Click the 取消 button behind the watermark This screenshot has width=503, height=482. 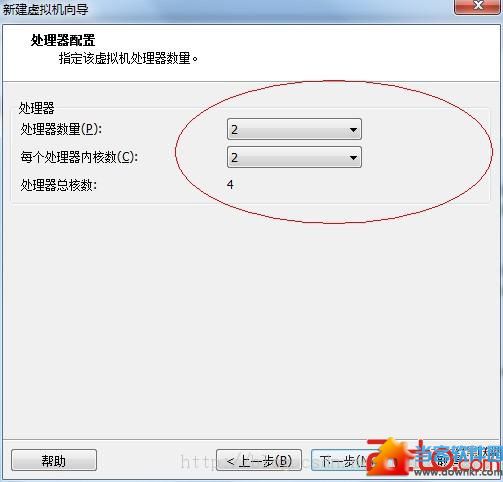coord(448,460)
